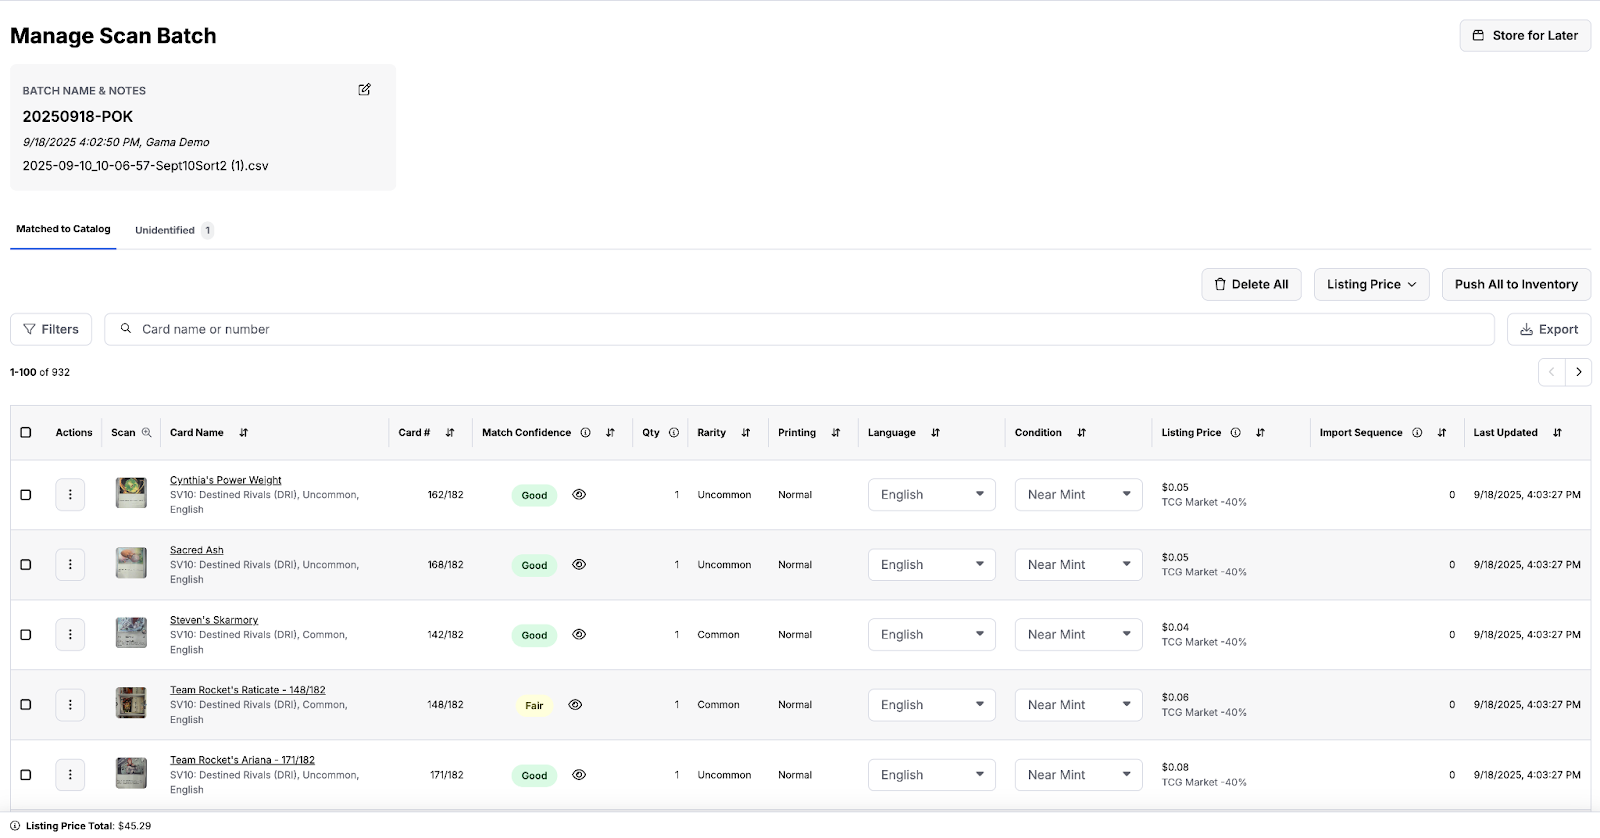This screenshot has height=838, width=1600.
Task: Open the Cynthia's Power Weight card link
Action: pyautogui.click(x=225, y=480)
